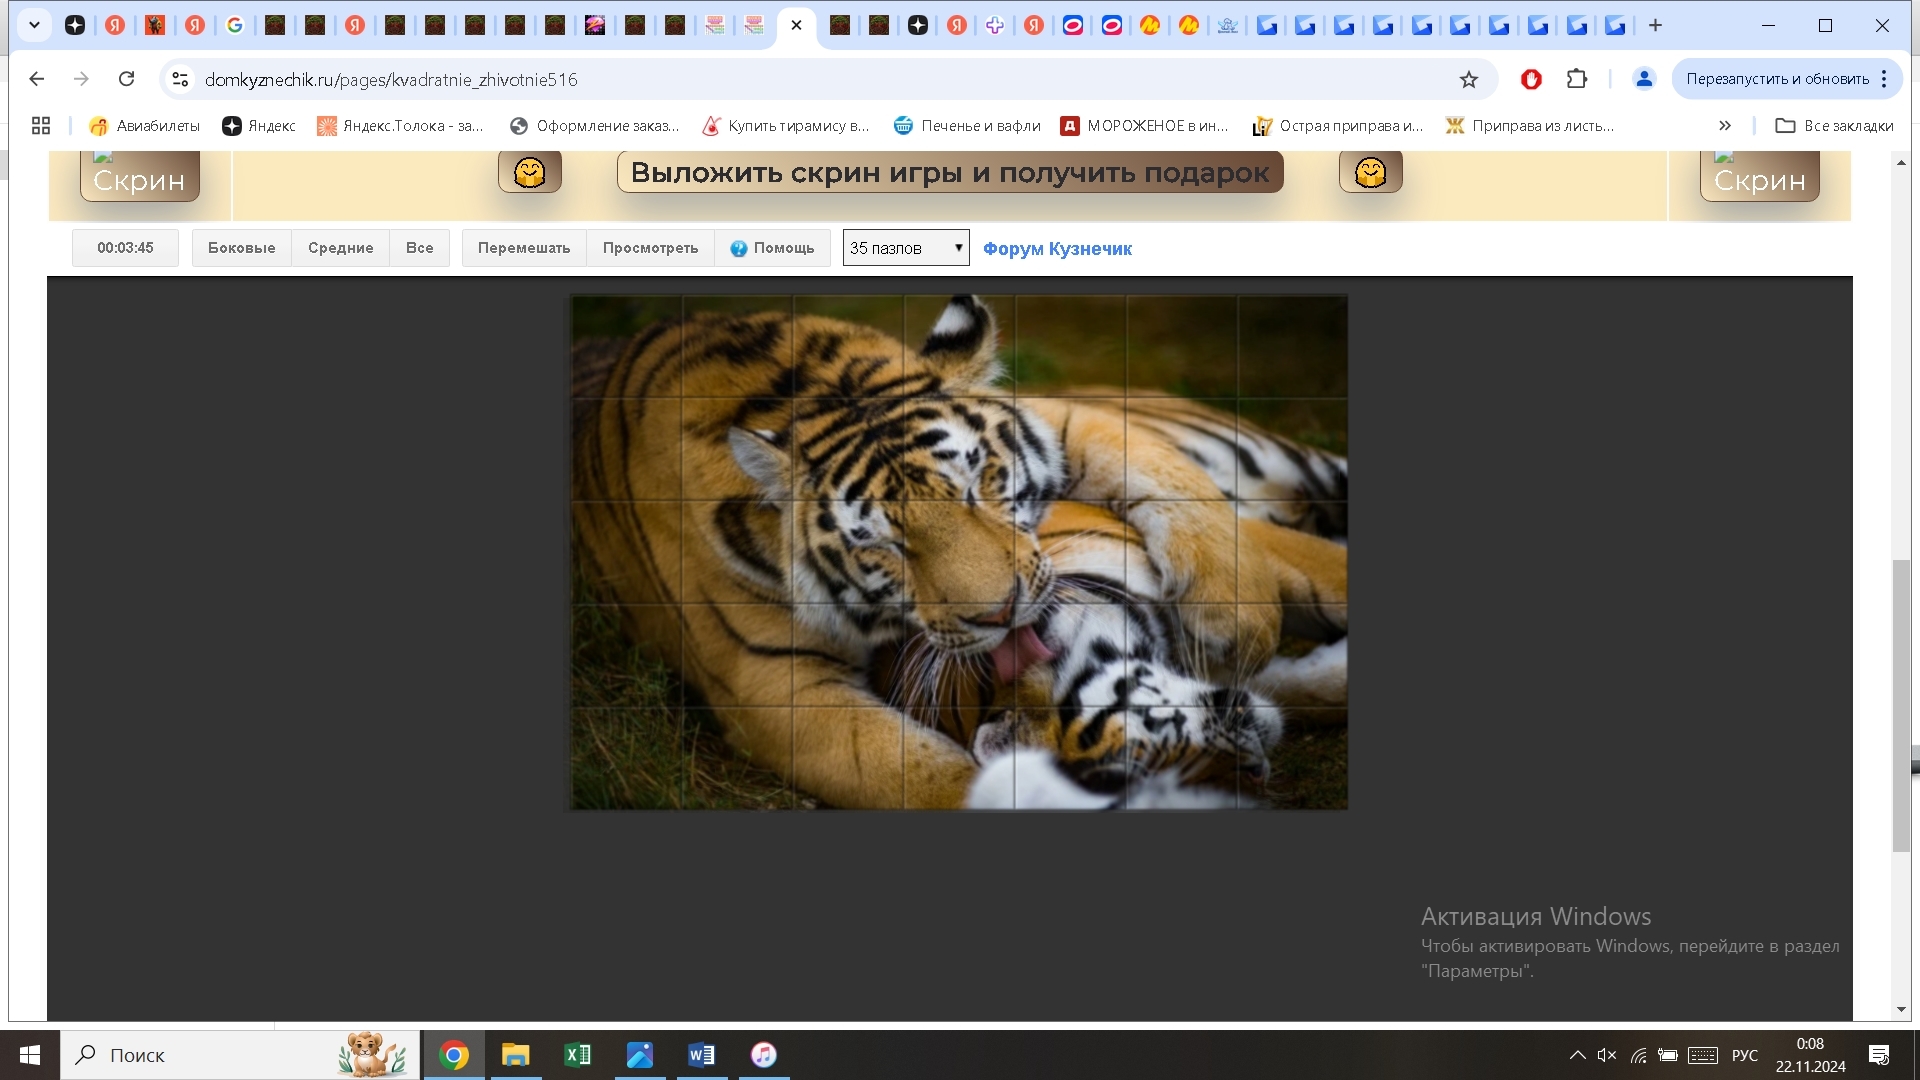Image resolution: width=1920 pixels, height=1080 pixels.
Task: Open a new browser tab
Action: pos(1655,25)
